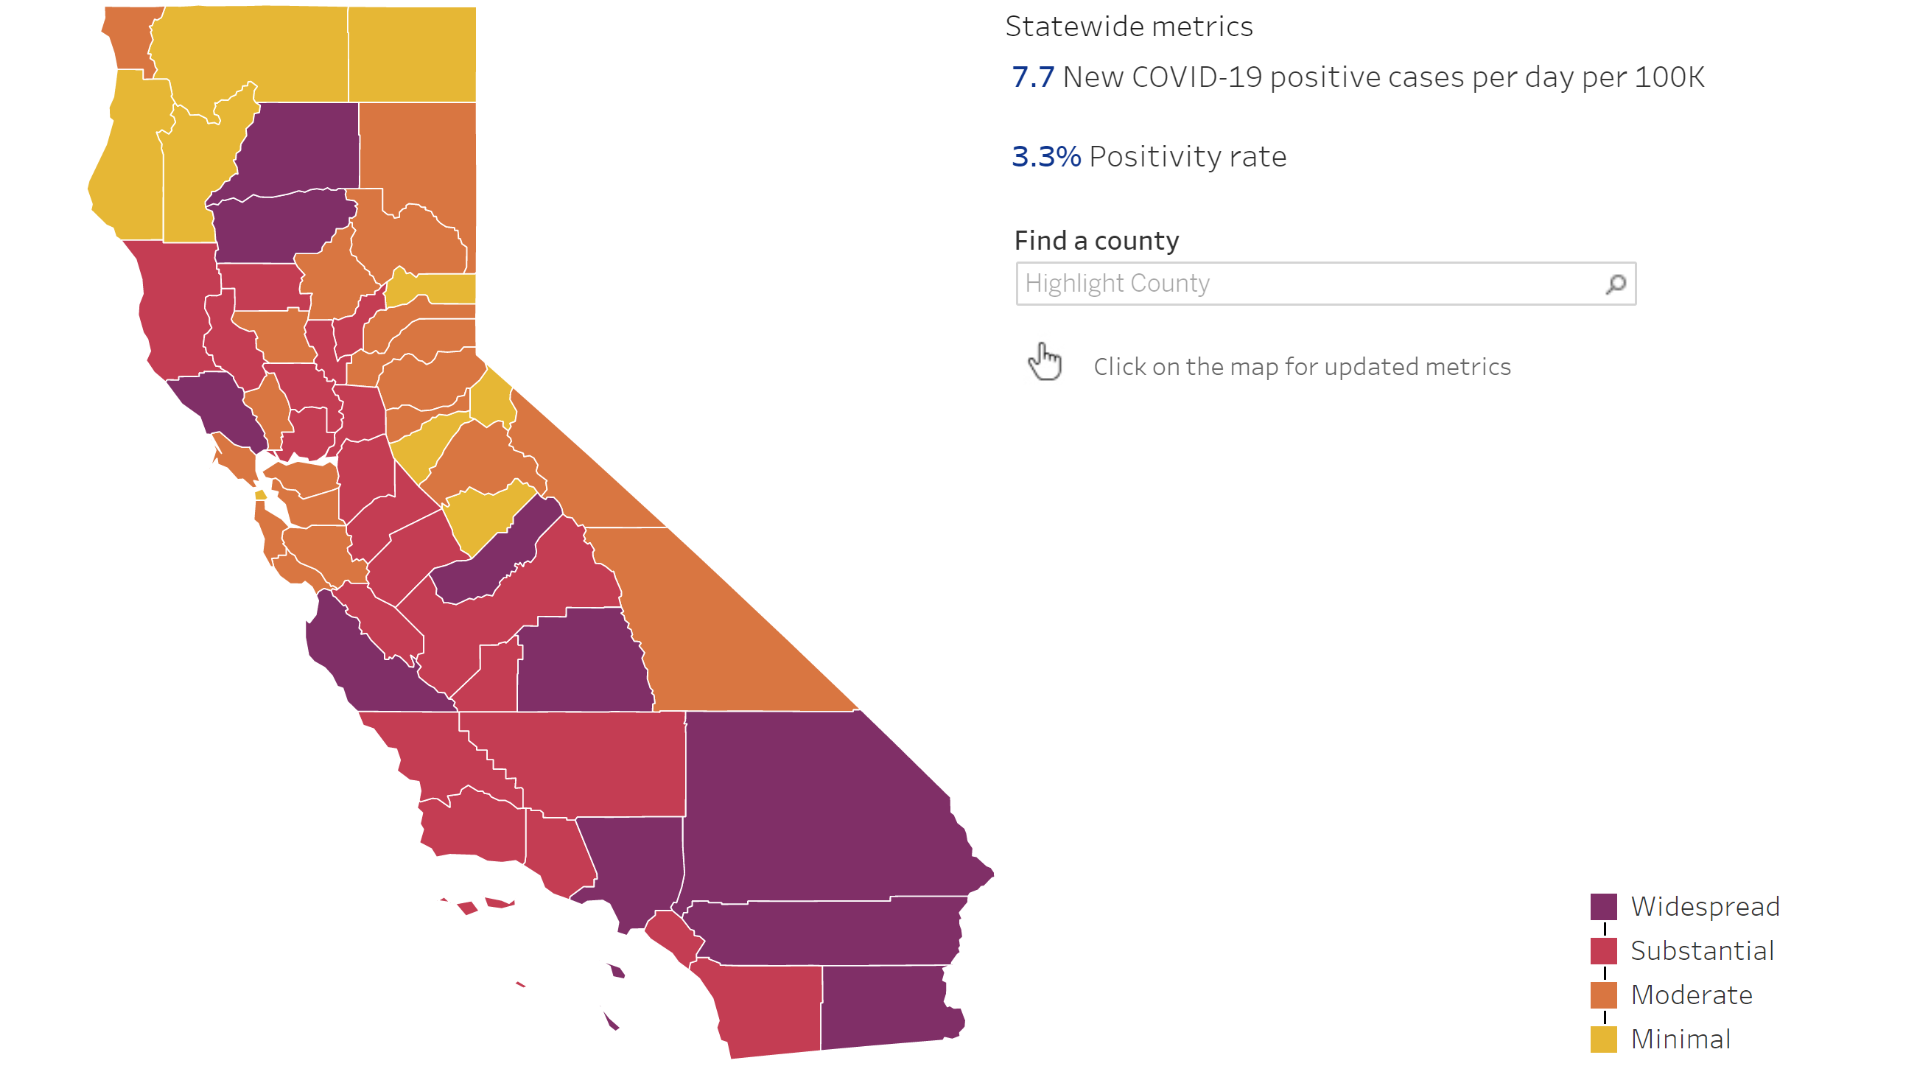Toggle the Widespread category in the legend
Screen dimensions: 1920x1080
click(1705, 906)
